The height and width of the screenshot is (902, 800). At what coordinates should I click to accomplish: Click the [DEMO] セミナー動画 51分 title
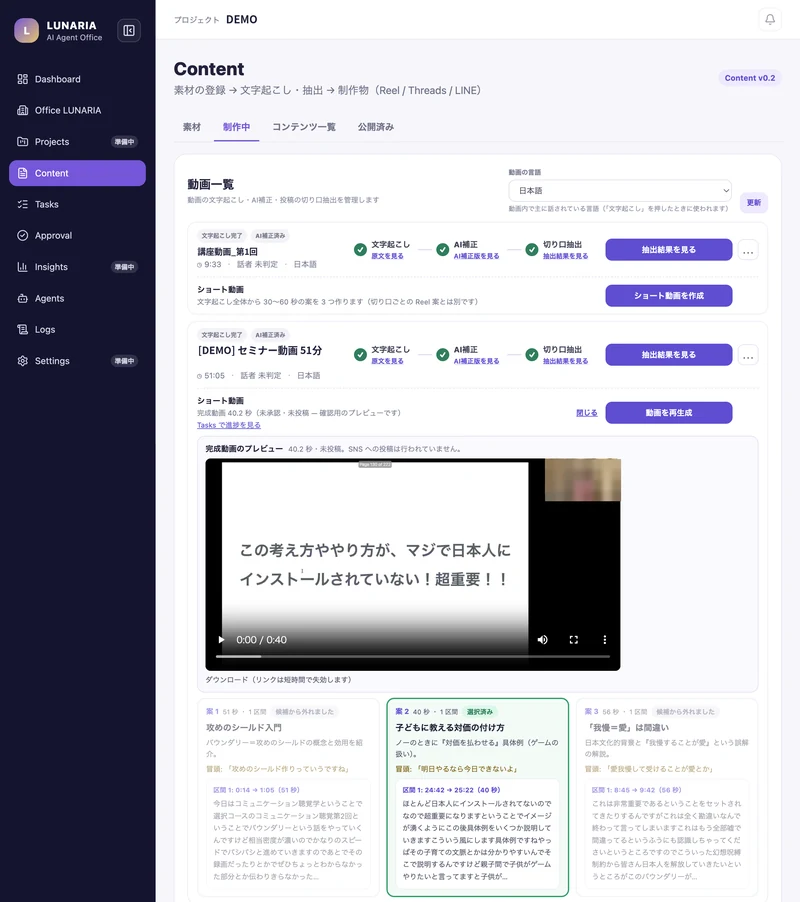(259, 350)
